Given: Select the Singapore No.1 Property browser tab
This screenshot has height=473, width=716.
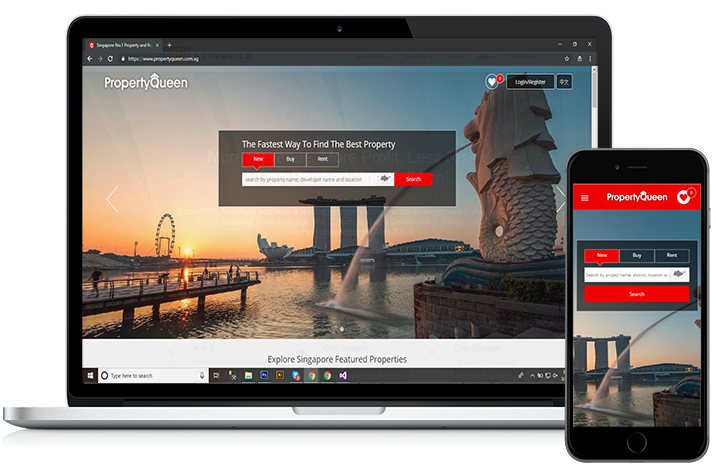Looking at the screenshot, I should click(x=123, y=45).
